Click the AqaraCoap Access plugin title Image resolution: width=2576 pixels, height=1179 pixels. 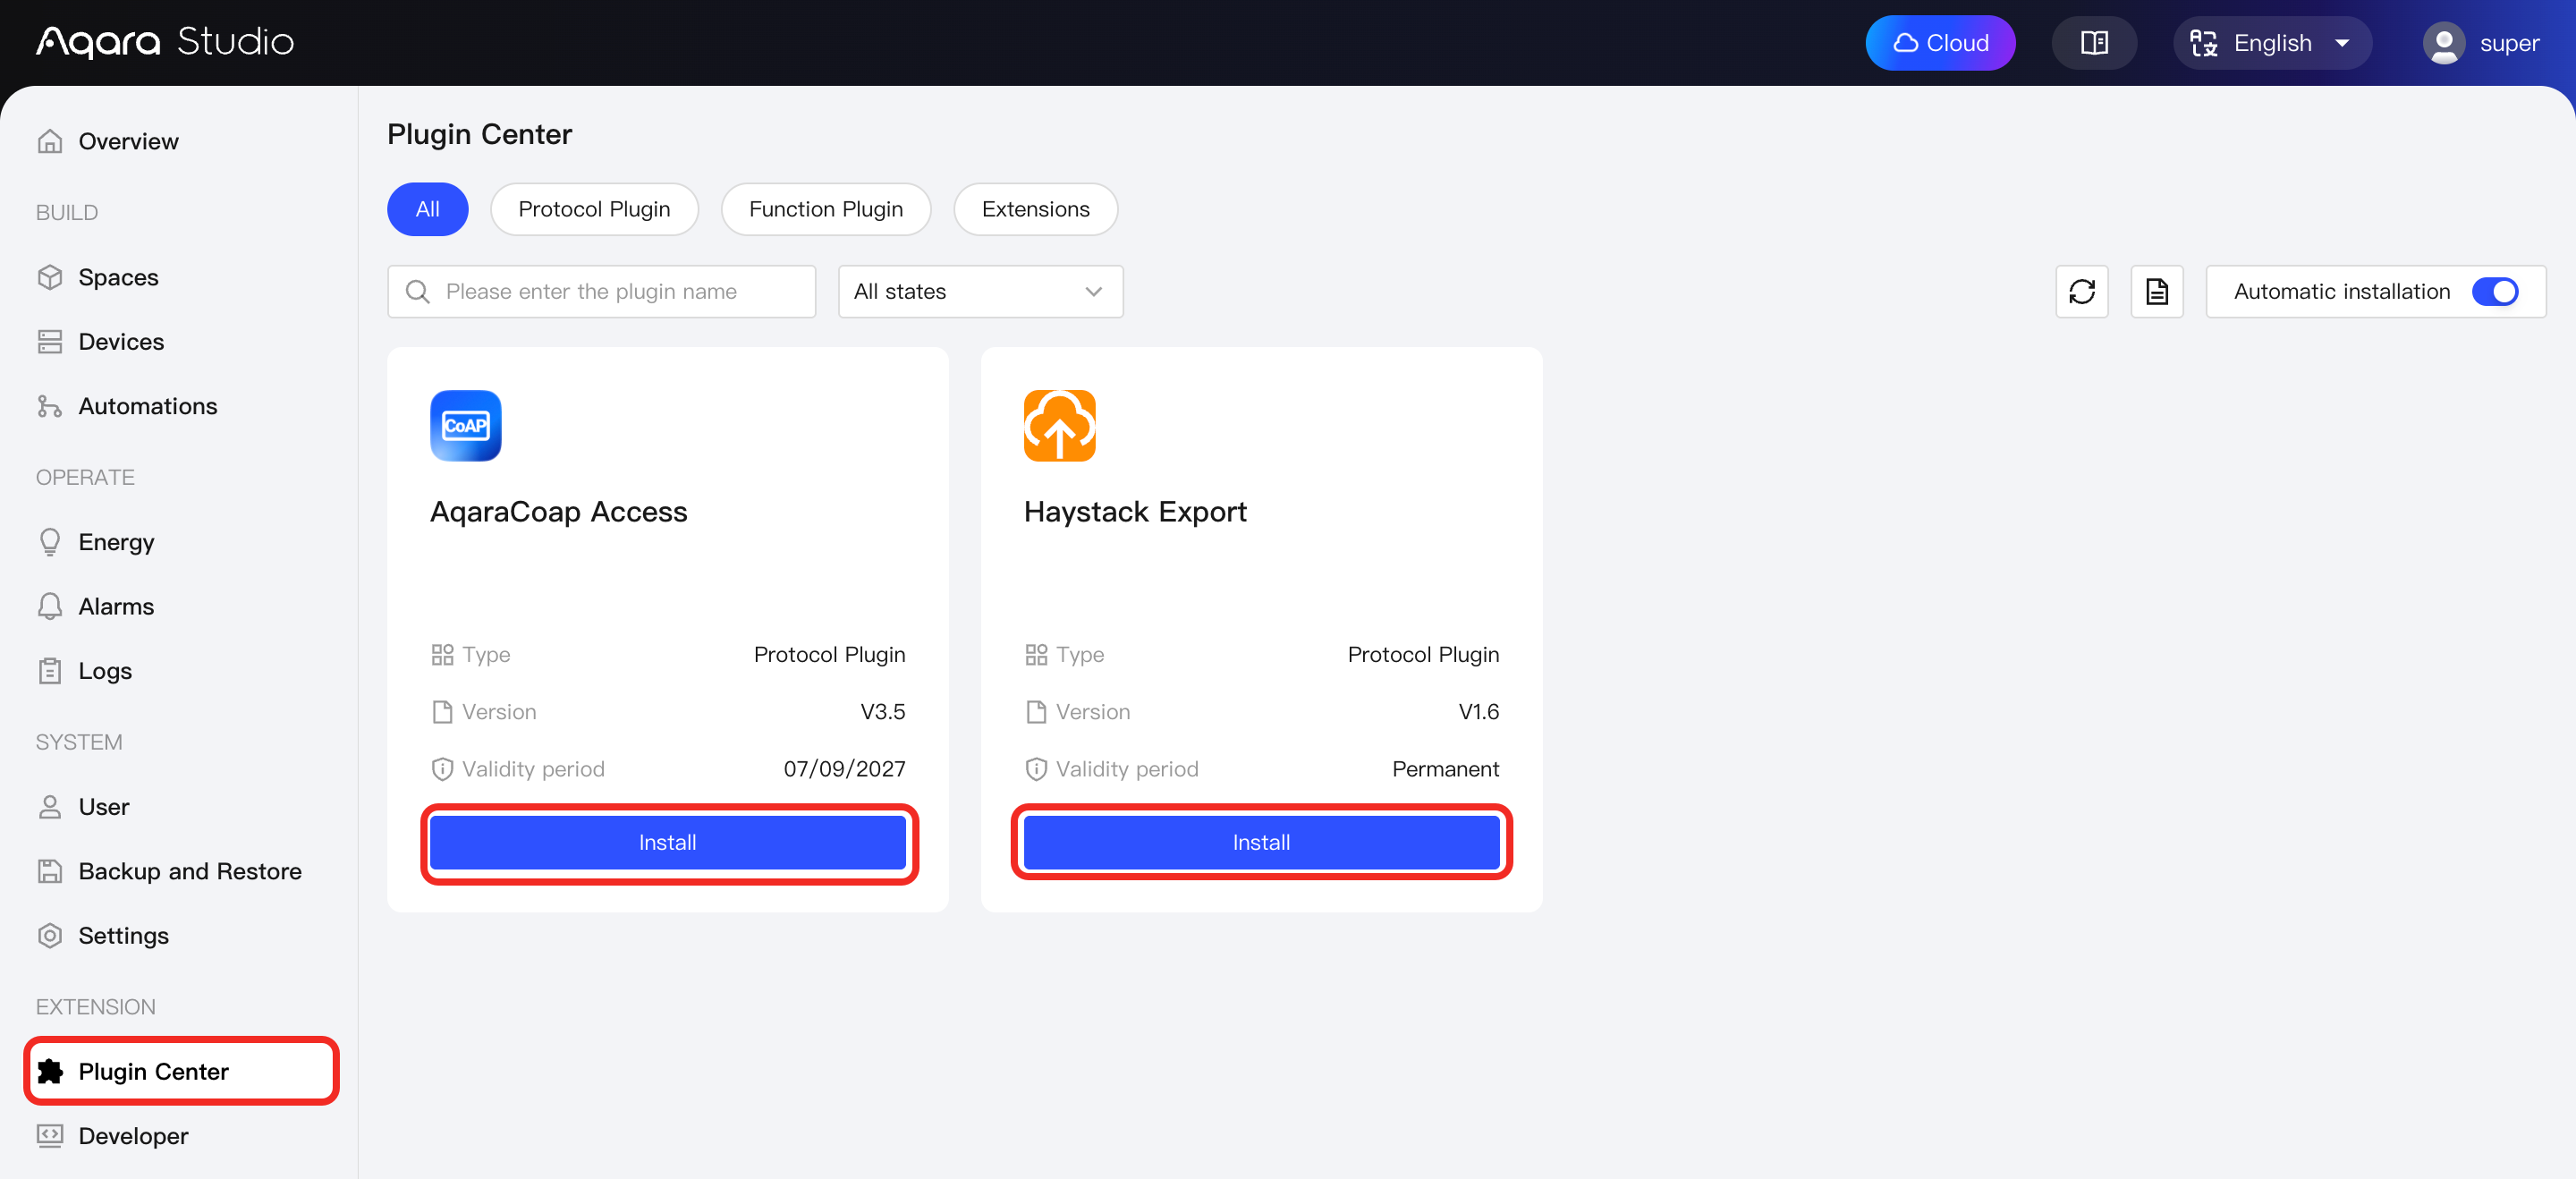click(x=559, y=511)
